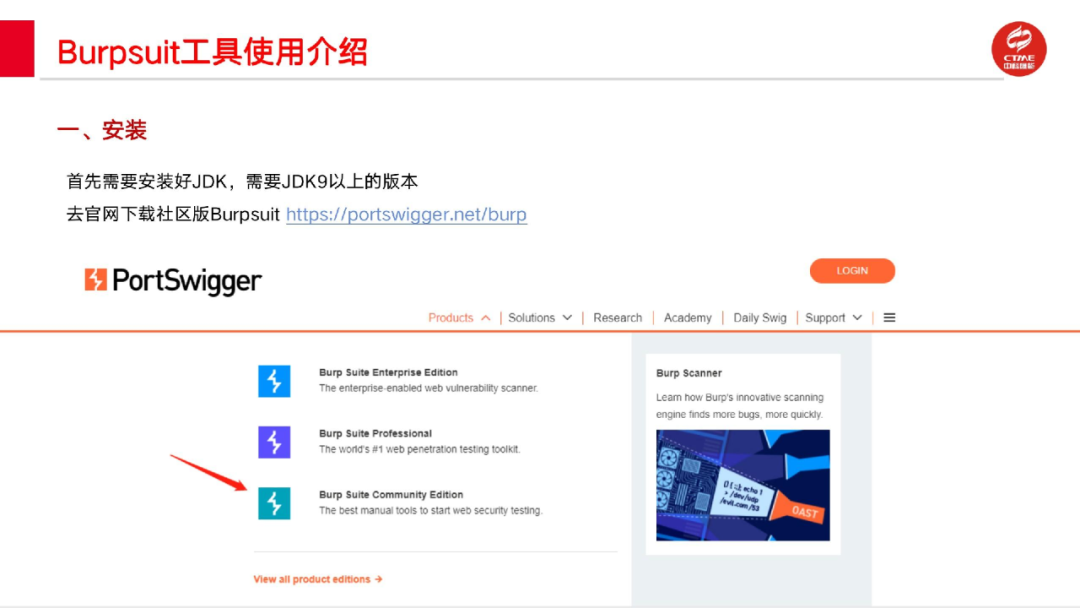Collapse the Products menu chevron

pos(486,318)
